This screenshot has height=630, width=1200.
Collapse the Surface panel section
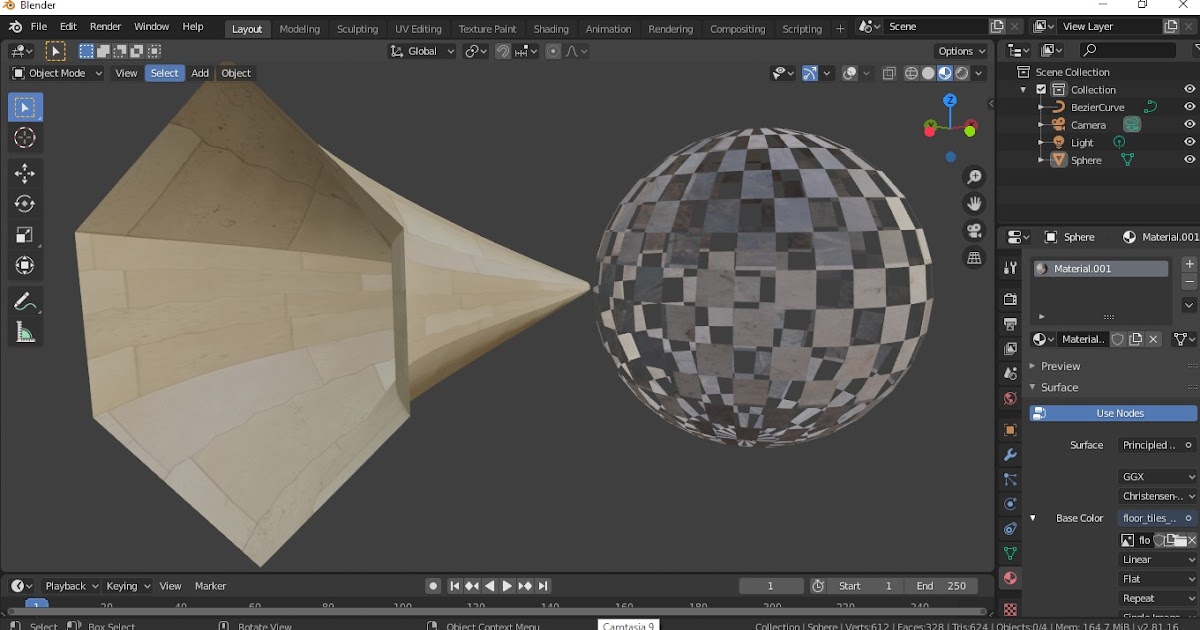pyautogui.click(x=1059, y=387)
